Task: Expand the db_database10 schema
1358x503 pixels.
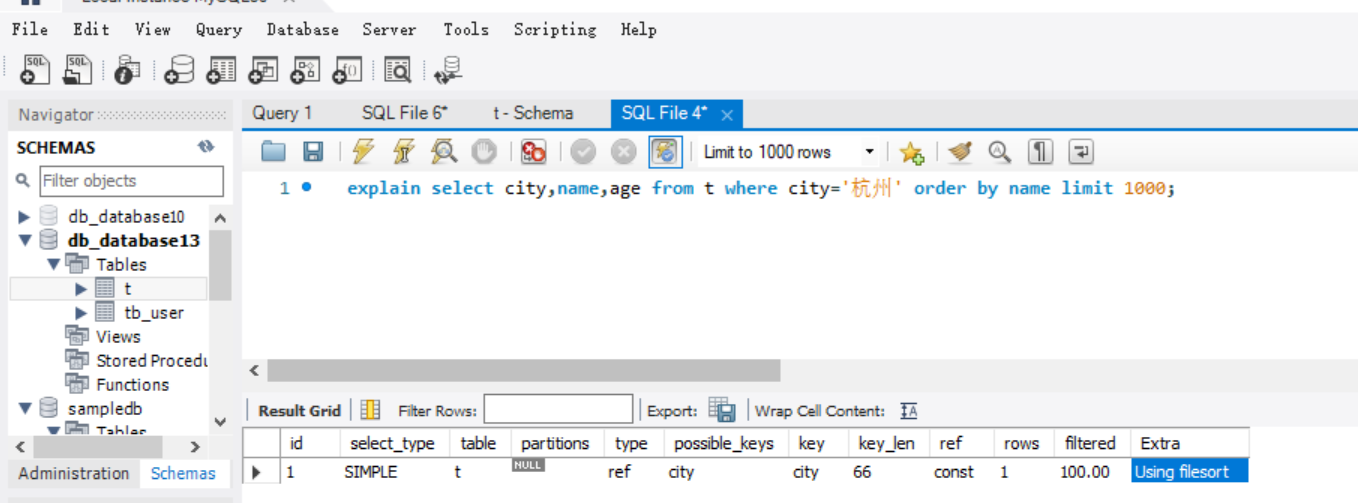Action: click(x=24, y=217)
